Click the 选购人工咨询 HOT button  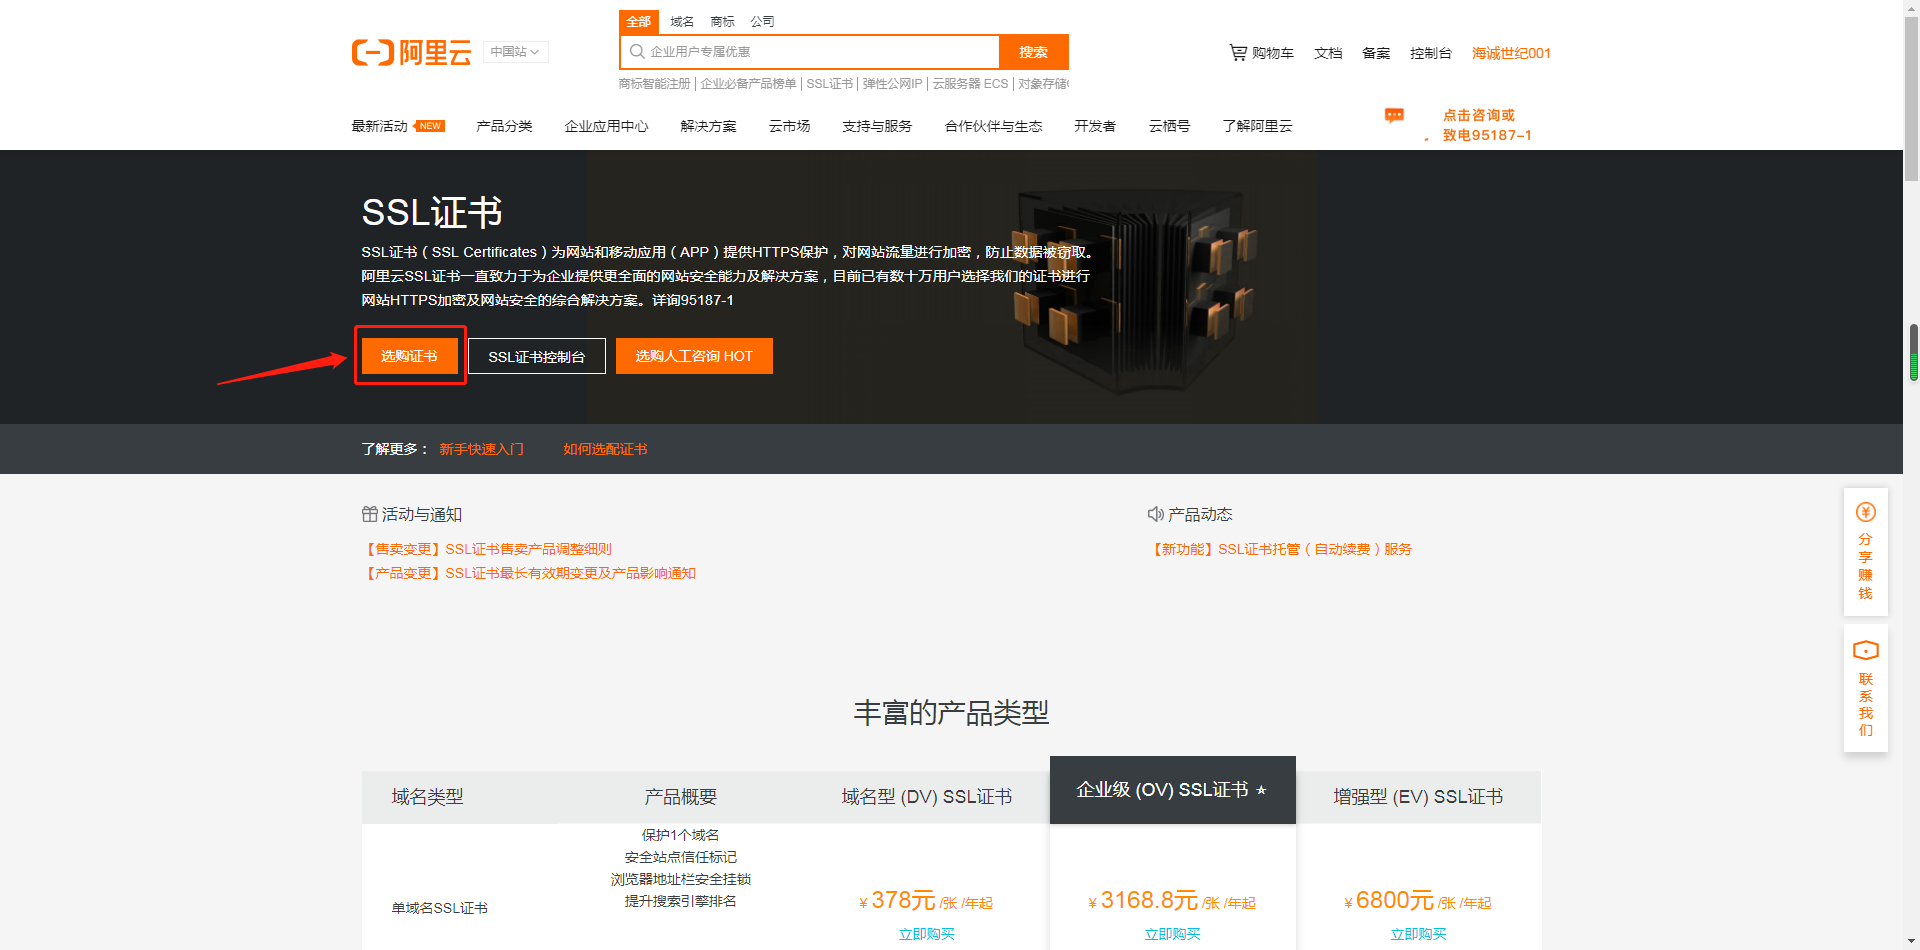point(694,356)
